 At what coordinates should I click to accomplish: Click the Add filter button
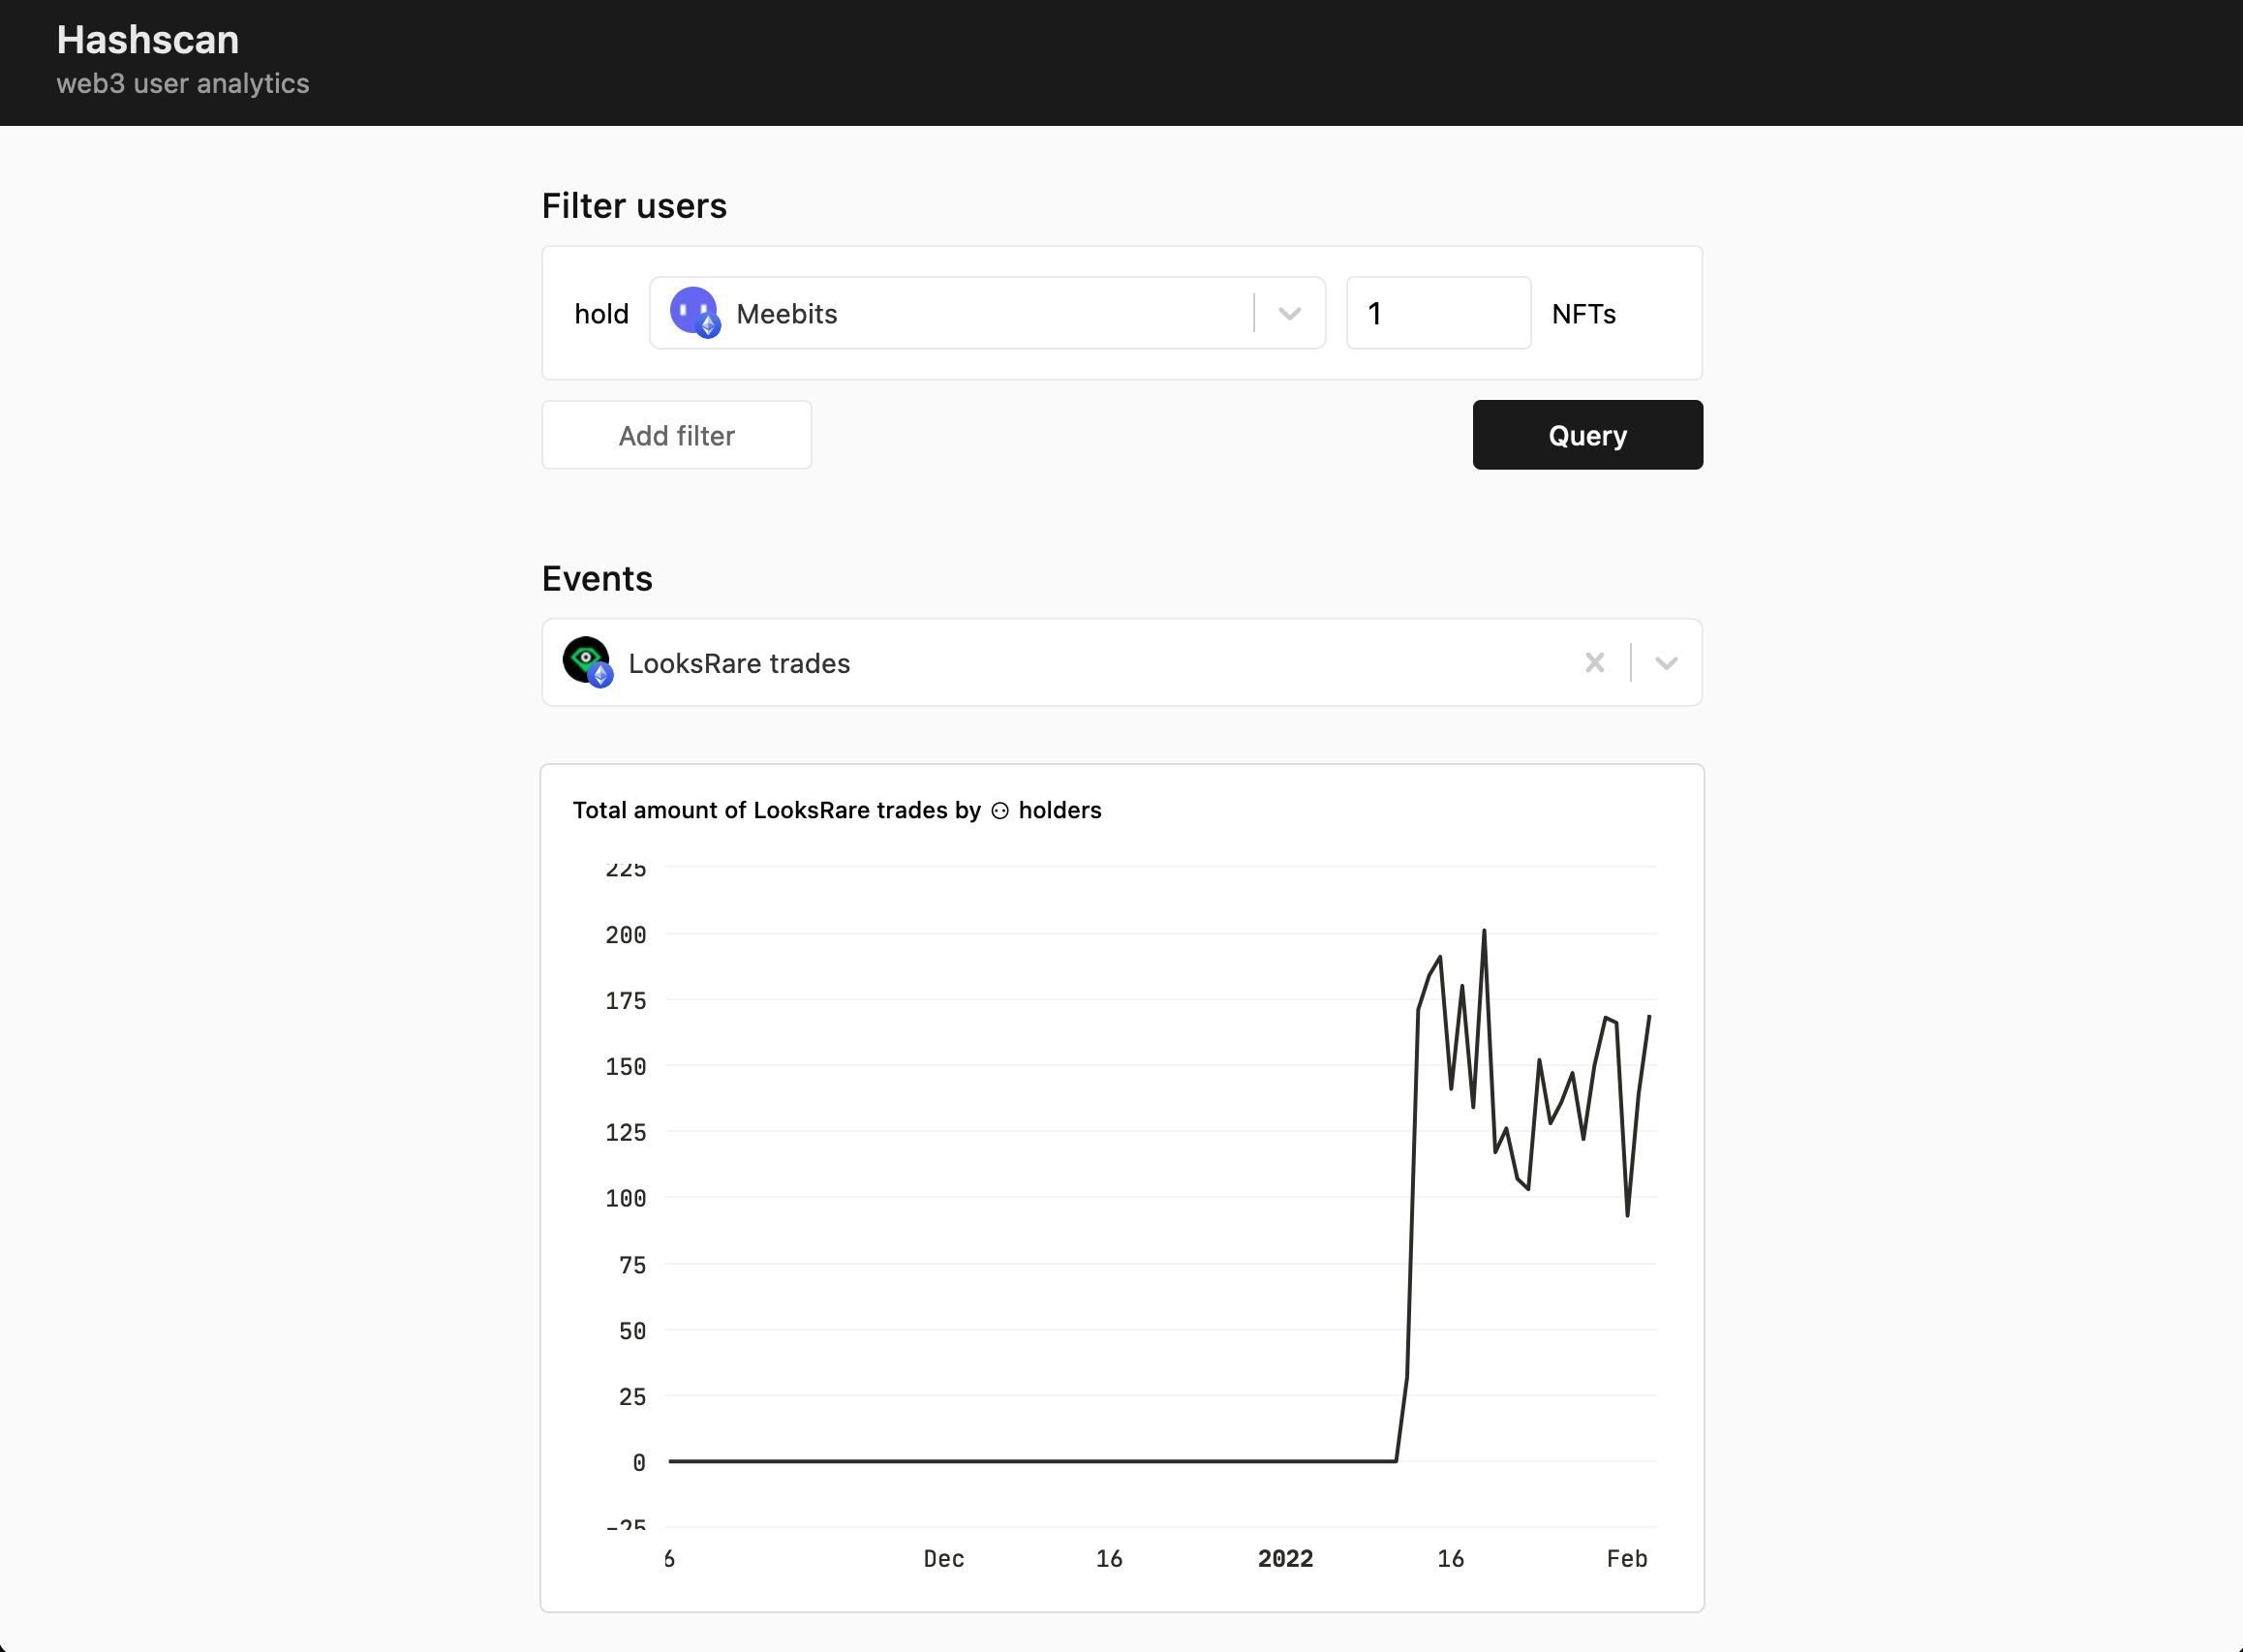pyautogui.click(x=677, y=435)
